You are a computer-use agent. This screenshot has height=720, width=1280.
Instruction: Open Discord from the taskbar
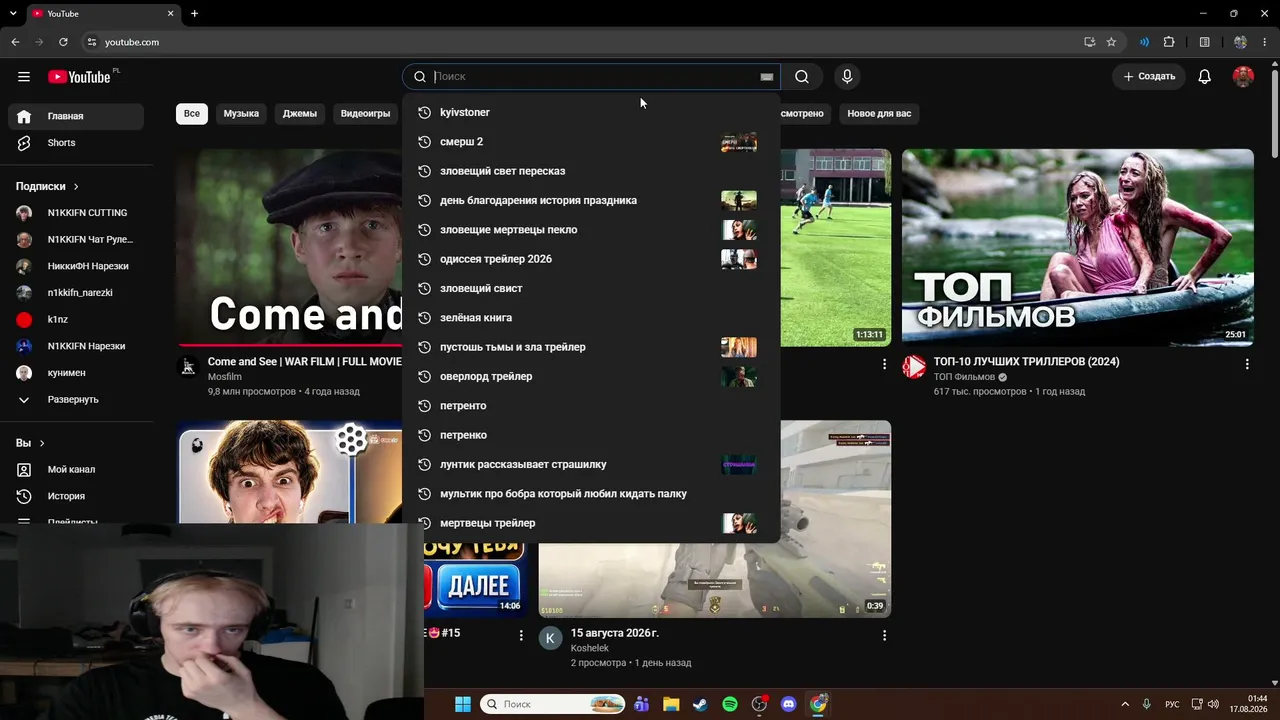[789, 704]
